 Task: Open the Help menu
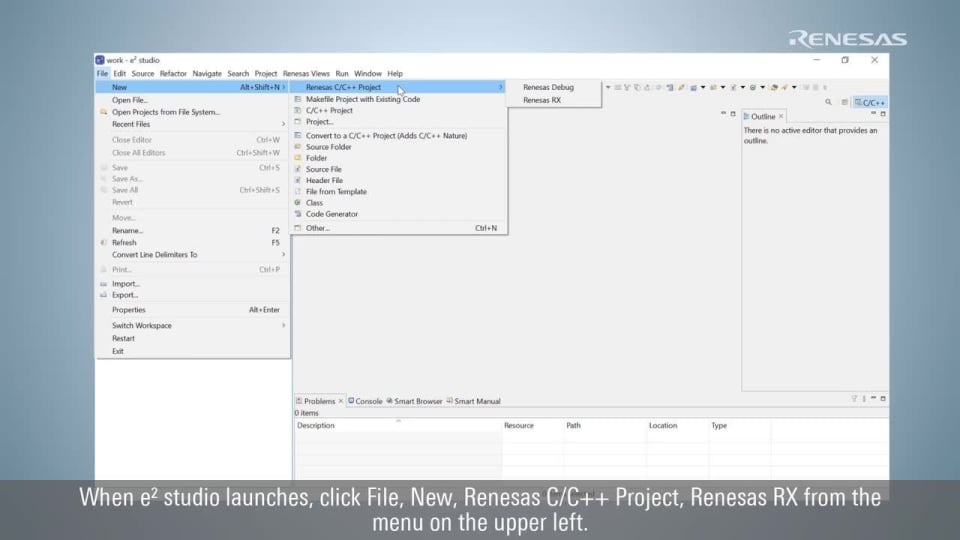point(395,73)
